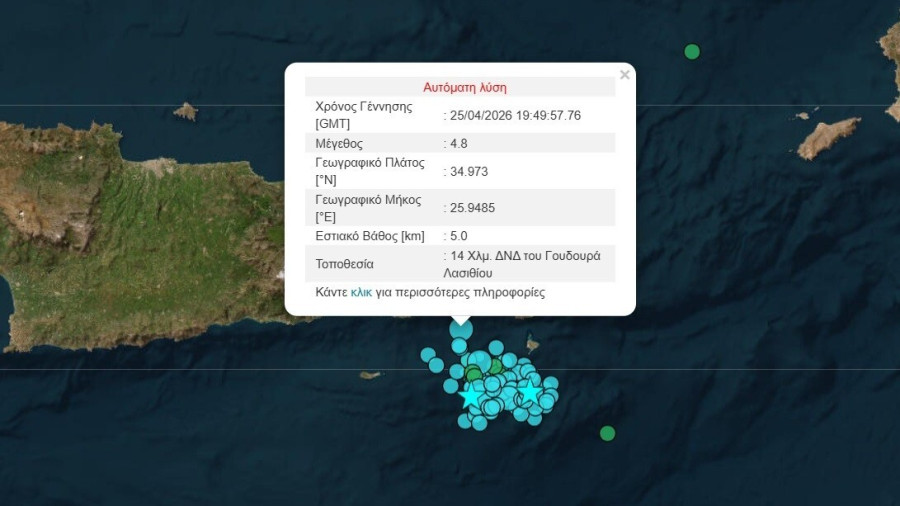Click the tiny island north of Crete
900x506 pixels.
click(x=185, y=111)
